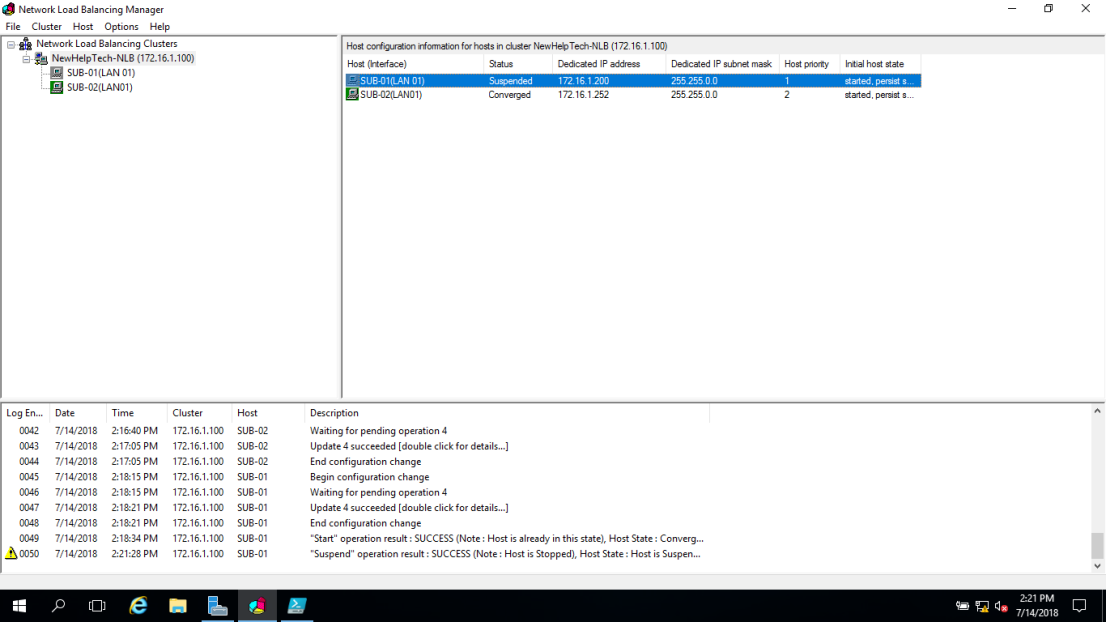1106x622 pixels.
Task: Select log entry 0050 Suspend operation result
Action: 356,554
